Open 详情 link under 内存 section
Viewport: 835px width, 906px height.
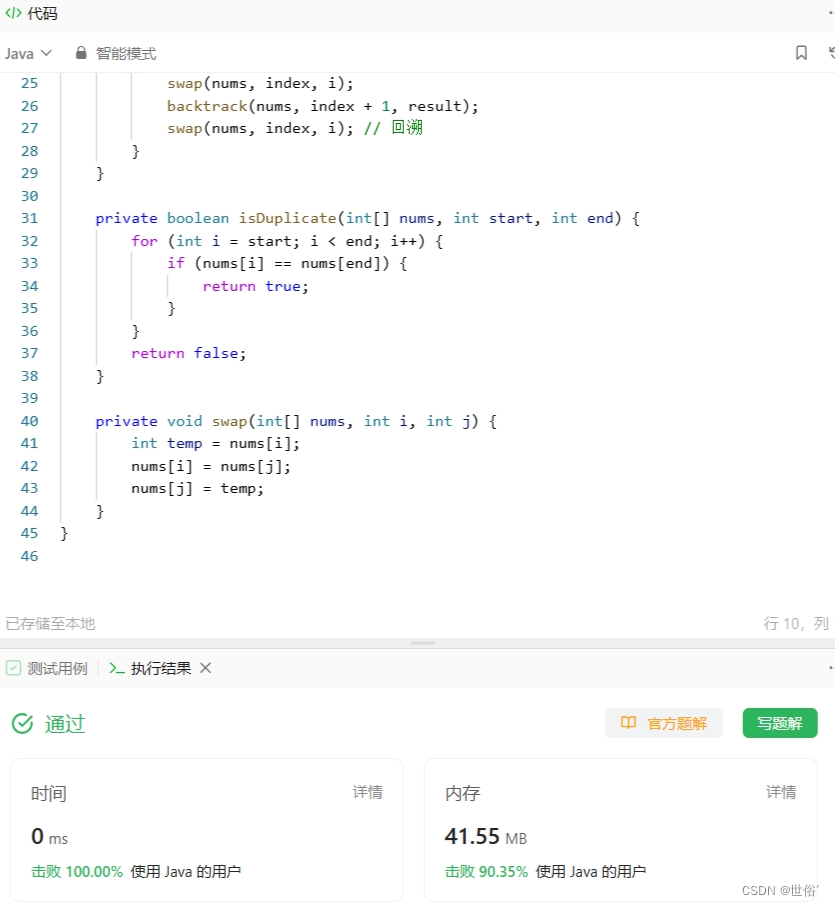click(x=781, y=792)
